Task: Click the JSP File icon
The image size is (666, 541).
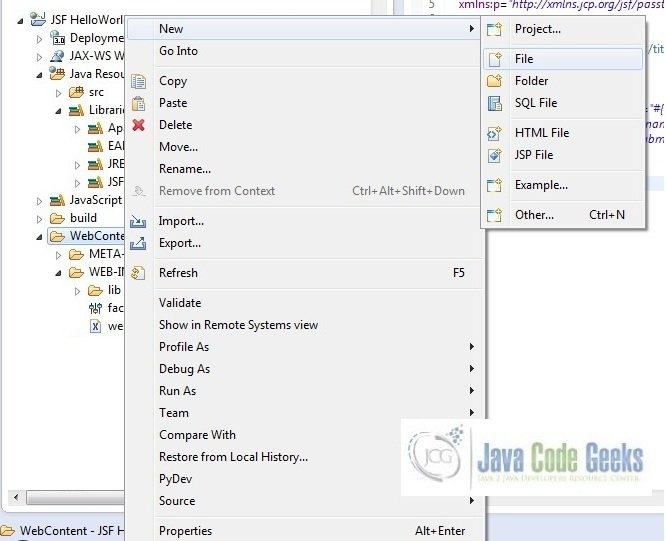Action: coord(494,155)
